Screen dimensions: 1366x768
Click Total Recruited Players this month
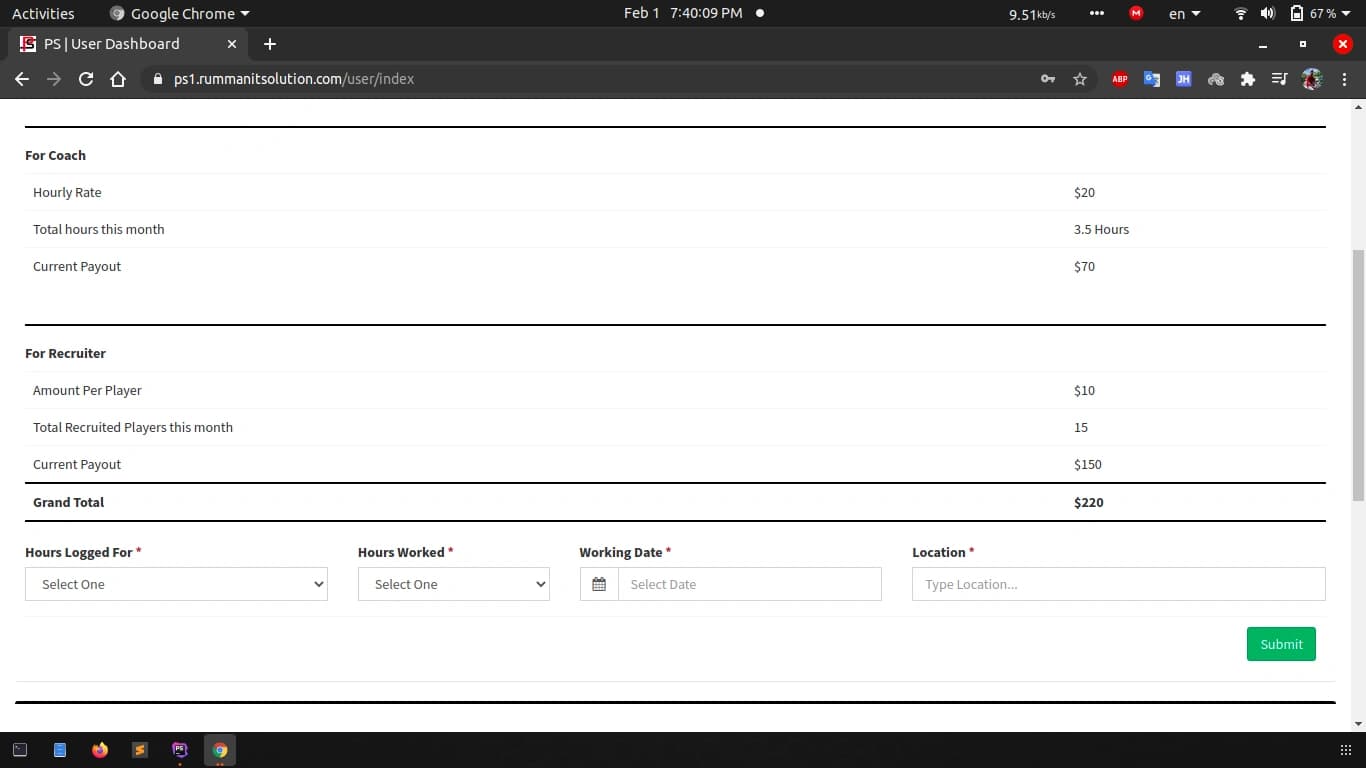coord(133,427)
